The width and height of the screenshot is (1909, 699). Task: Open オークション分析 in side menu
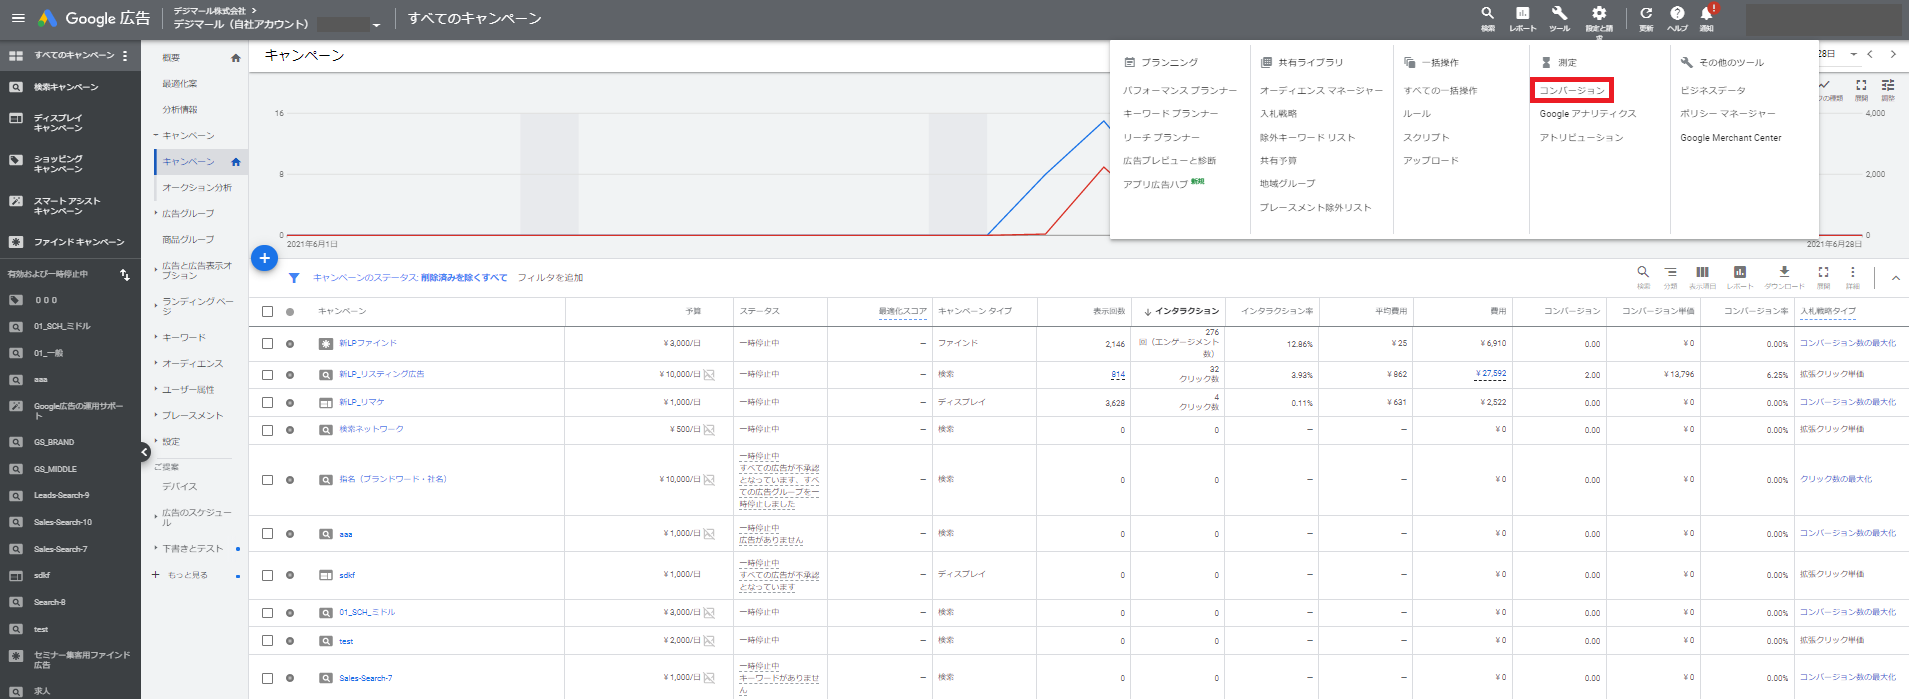[197, 188]
